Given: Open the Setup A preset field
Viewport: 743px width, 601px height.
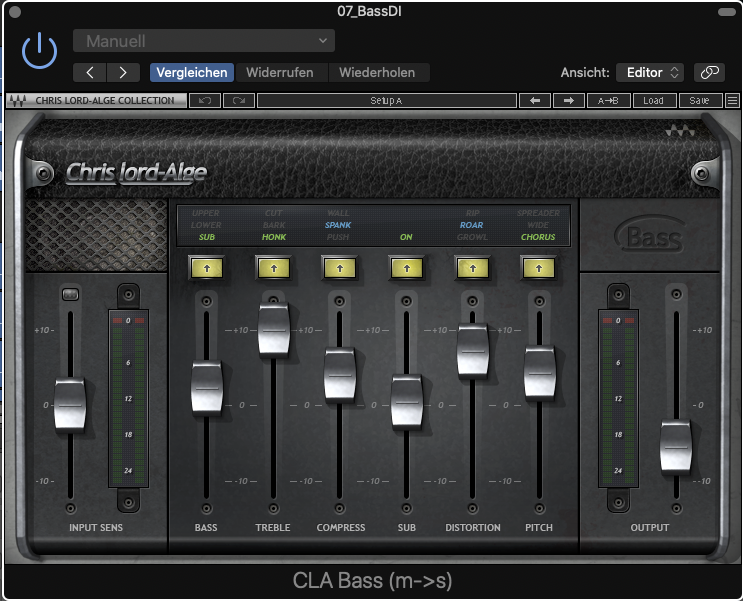Looking at the screenshot, I should [386, 101].
